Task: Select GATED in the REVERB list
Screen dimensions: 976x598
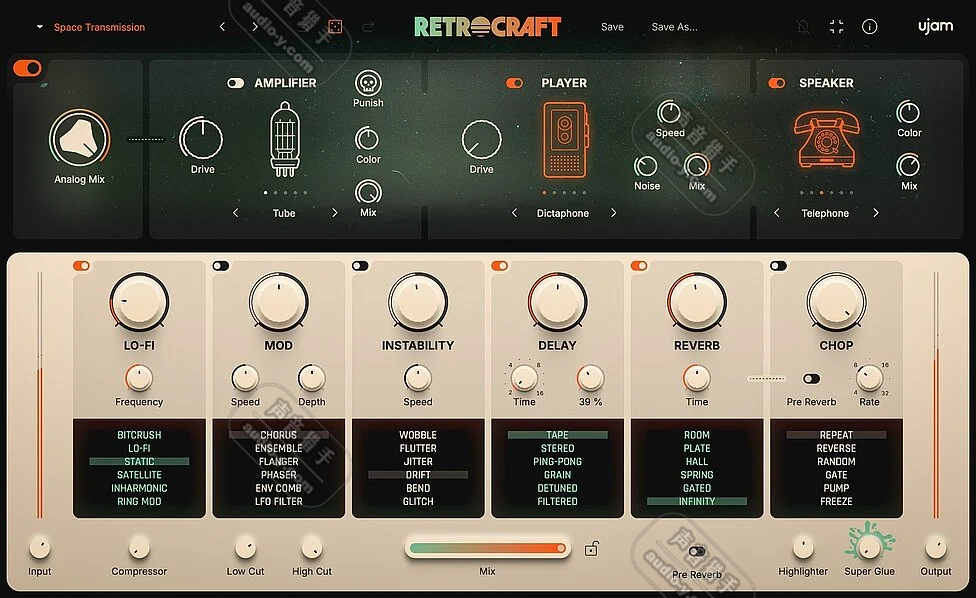Action: click(697, 488)
